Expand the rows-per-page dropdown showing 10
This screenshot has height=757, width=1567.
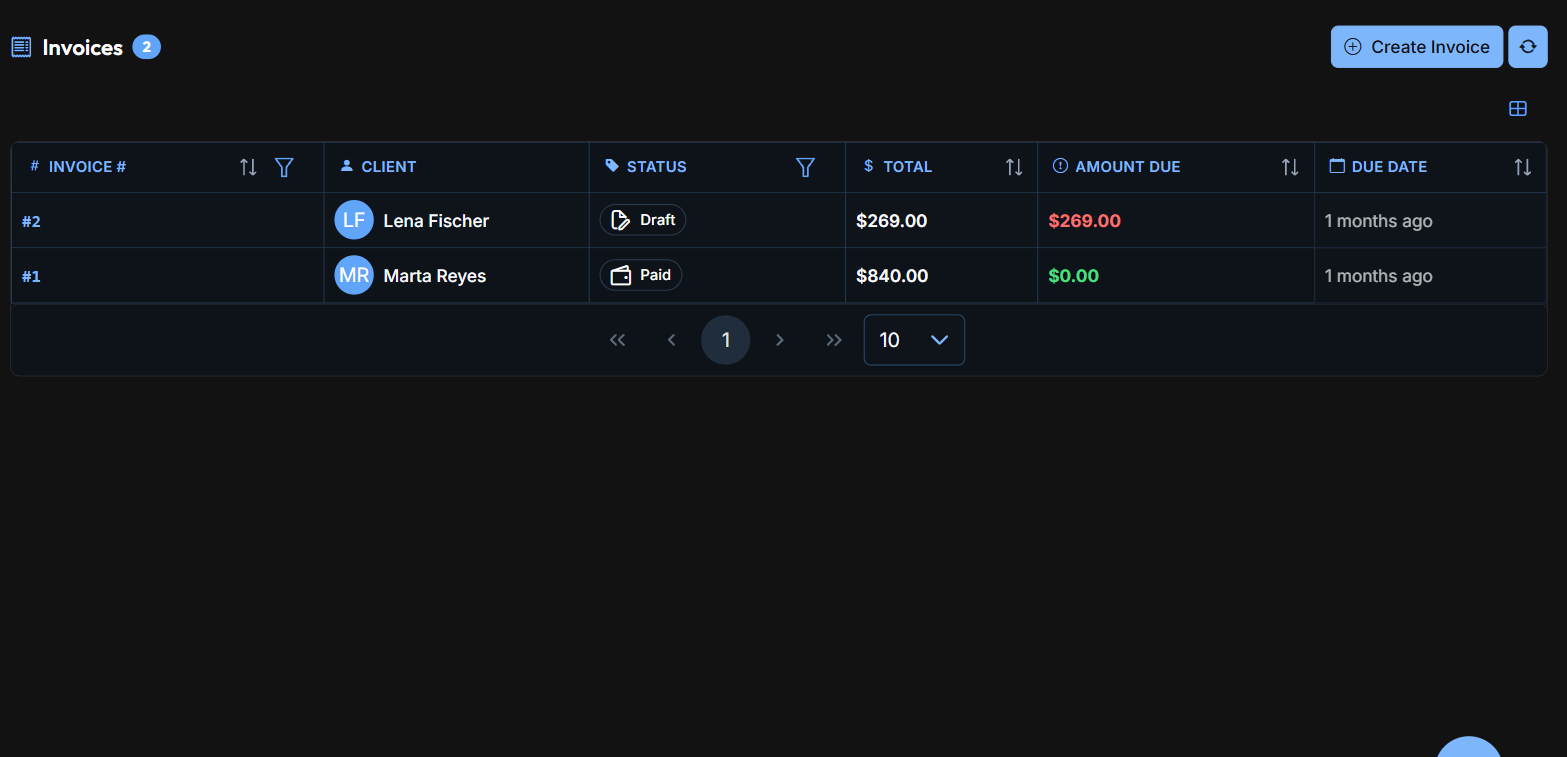914,340
